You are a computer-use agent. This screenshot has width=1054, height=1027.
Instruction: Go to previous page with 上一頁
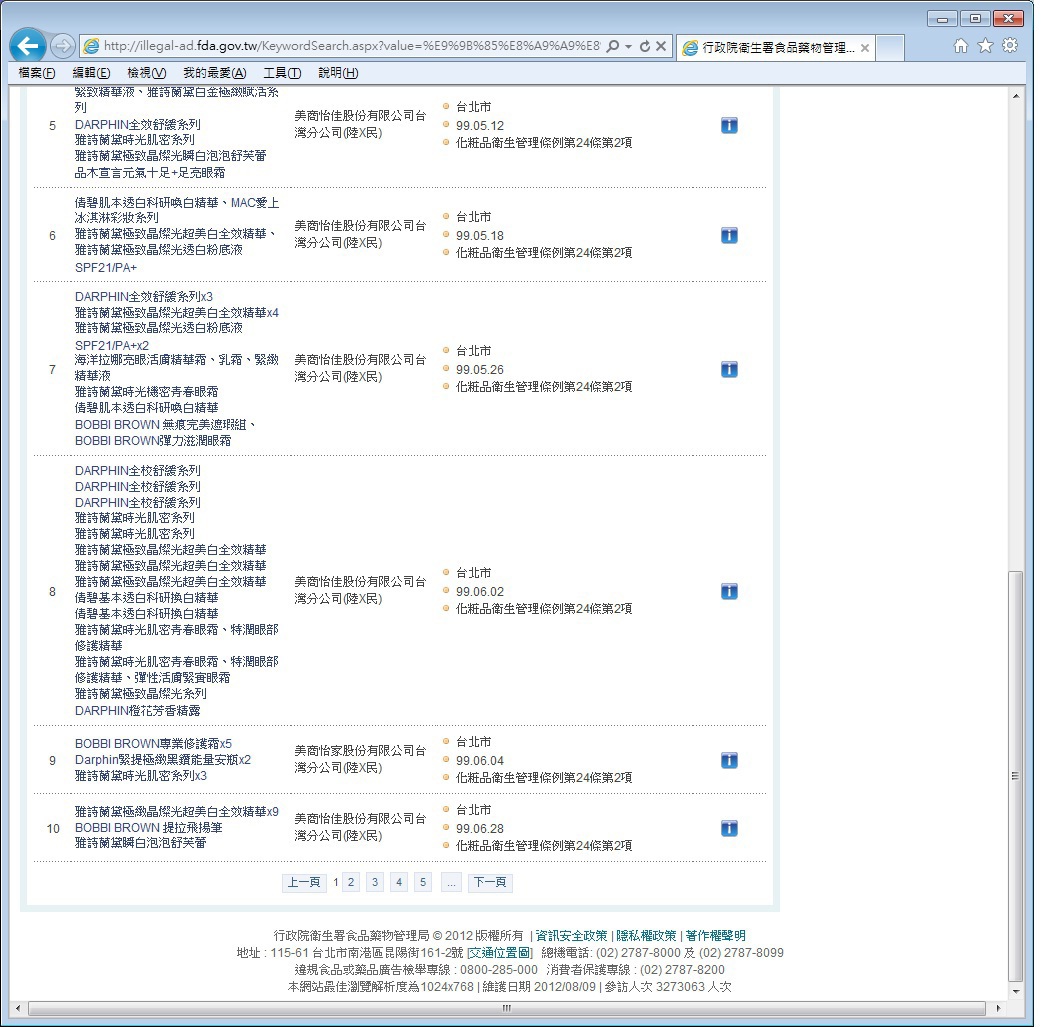point(304,882)
